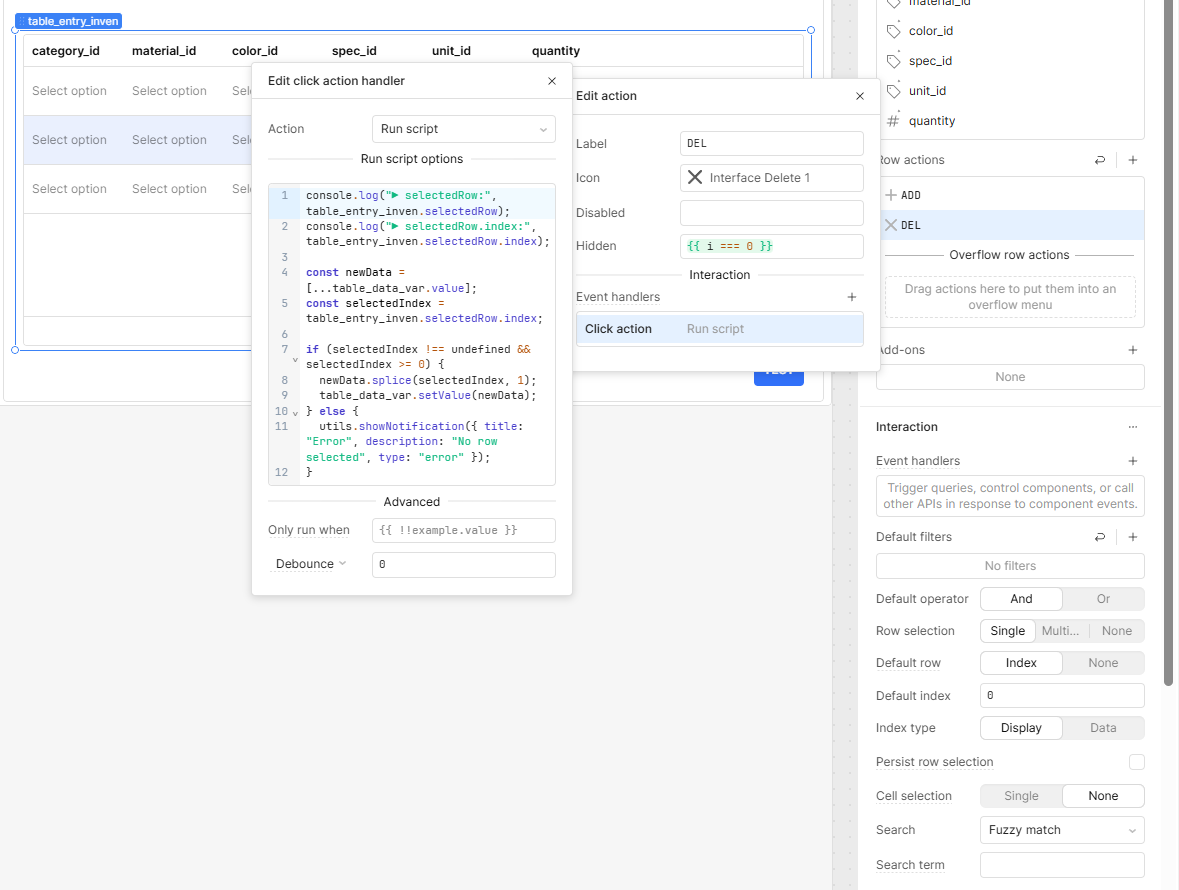Click the right panel vertical scrollbar
This screenshot has width=1179, height=890.
point(1168,343)
